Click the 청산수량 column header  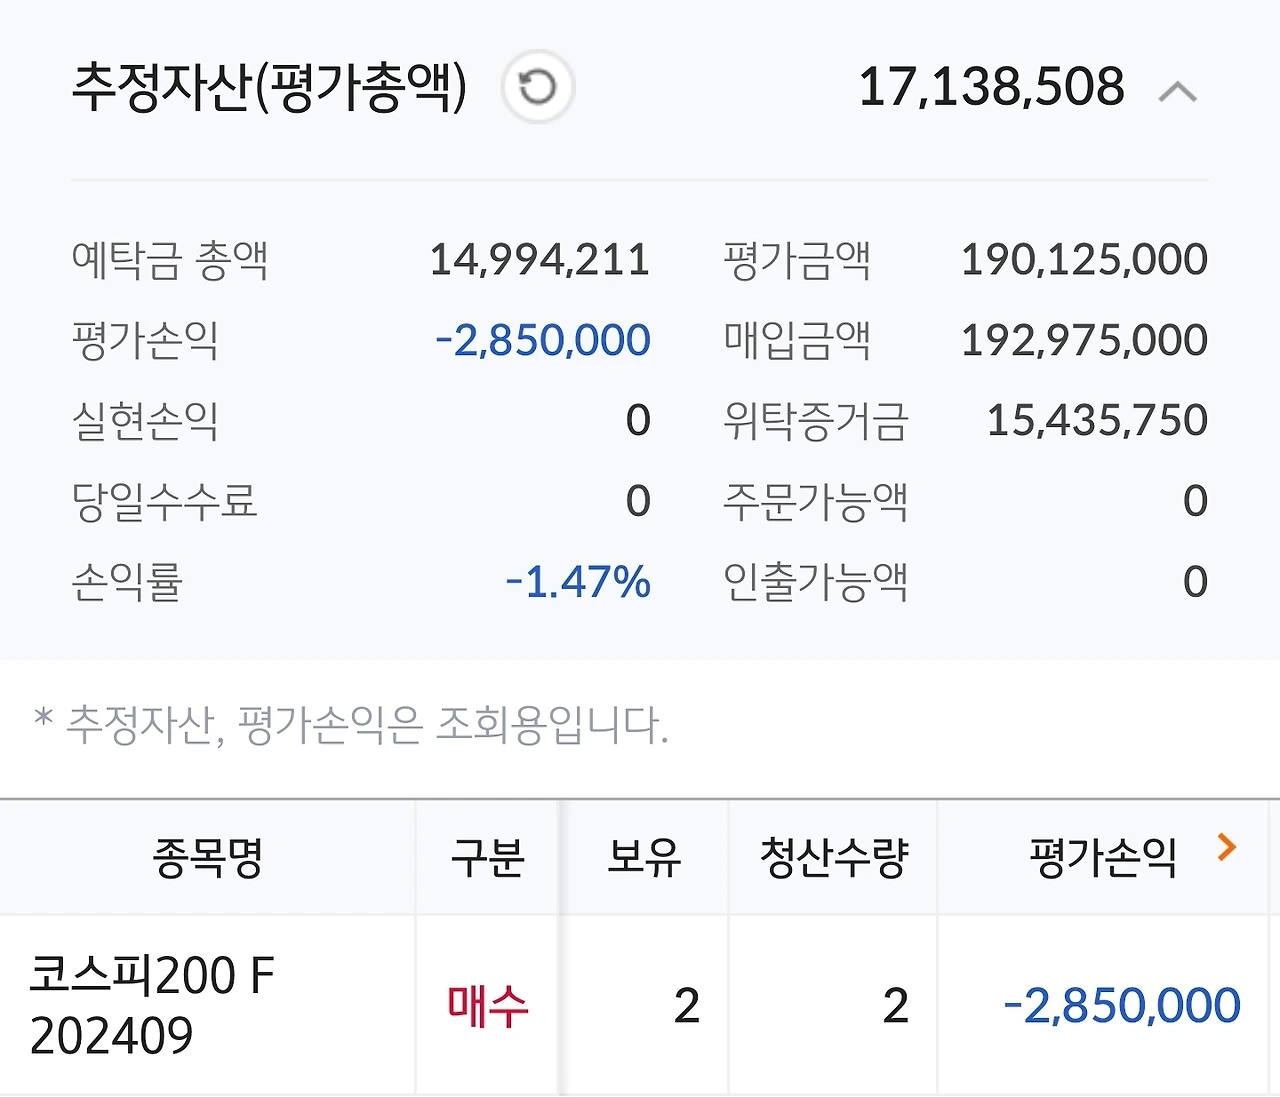pyautogui.click(x=833, y=857)
